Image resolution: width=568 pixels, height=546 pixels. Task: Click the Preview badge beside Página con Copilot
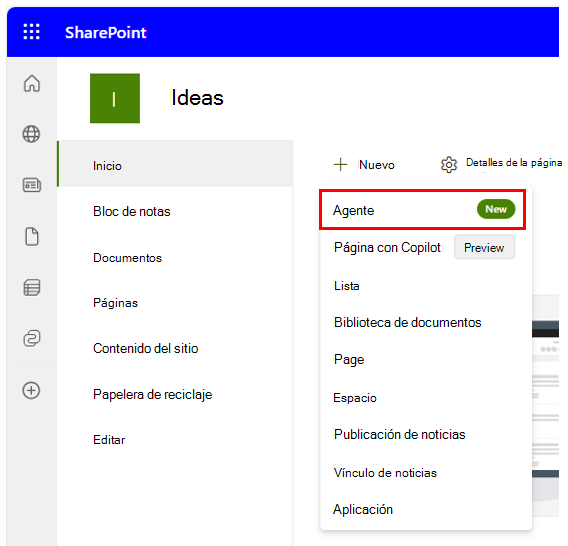point(484,247)
